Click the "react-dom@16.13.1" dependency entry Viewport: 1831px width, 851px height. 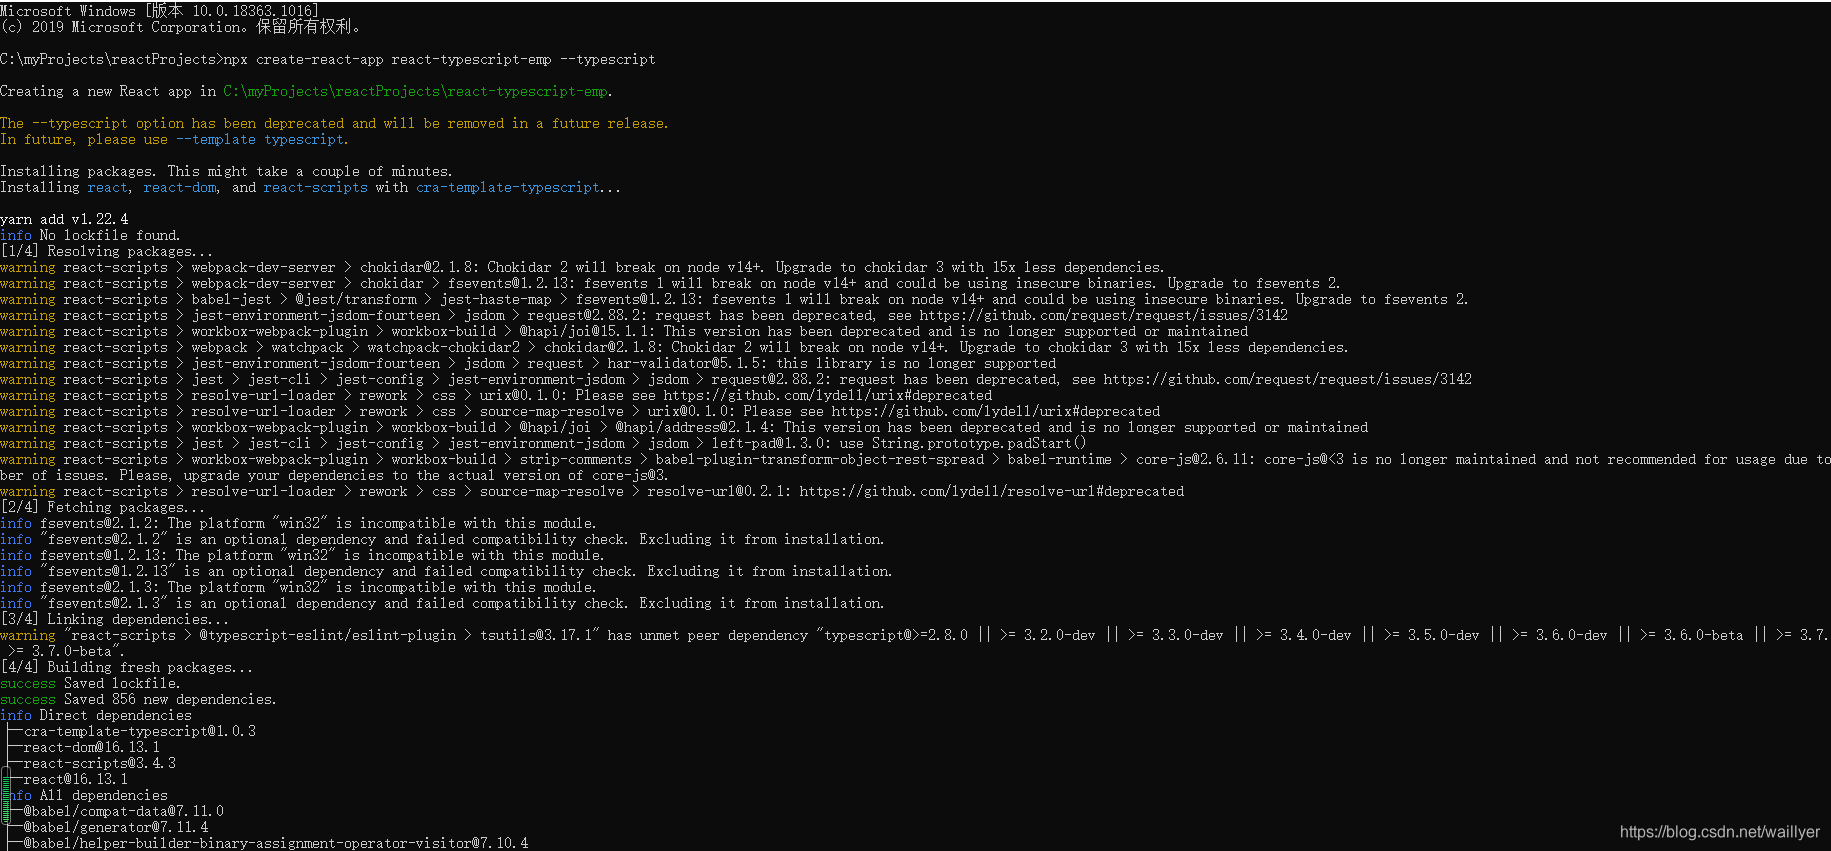click(x=92, y=747)
